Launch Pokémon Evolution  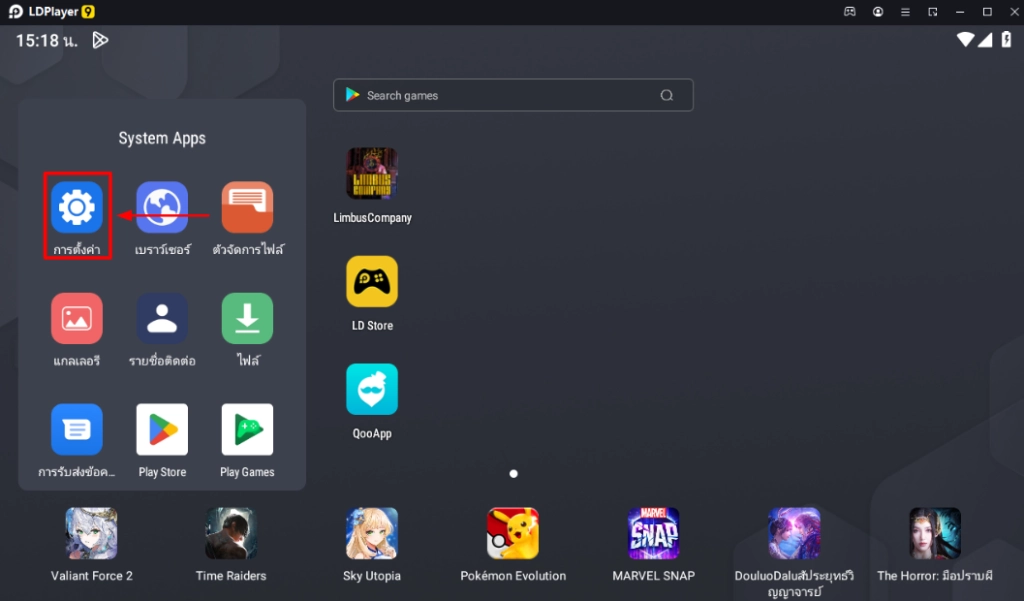pyautogui.click(x=513, y=534)
